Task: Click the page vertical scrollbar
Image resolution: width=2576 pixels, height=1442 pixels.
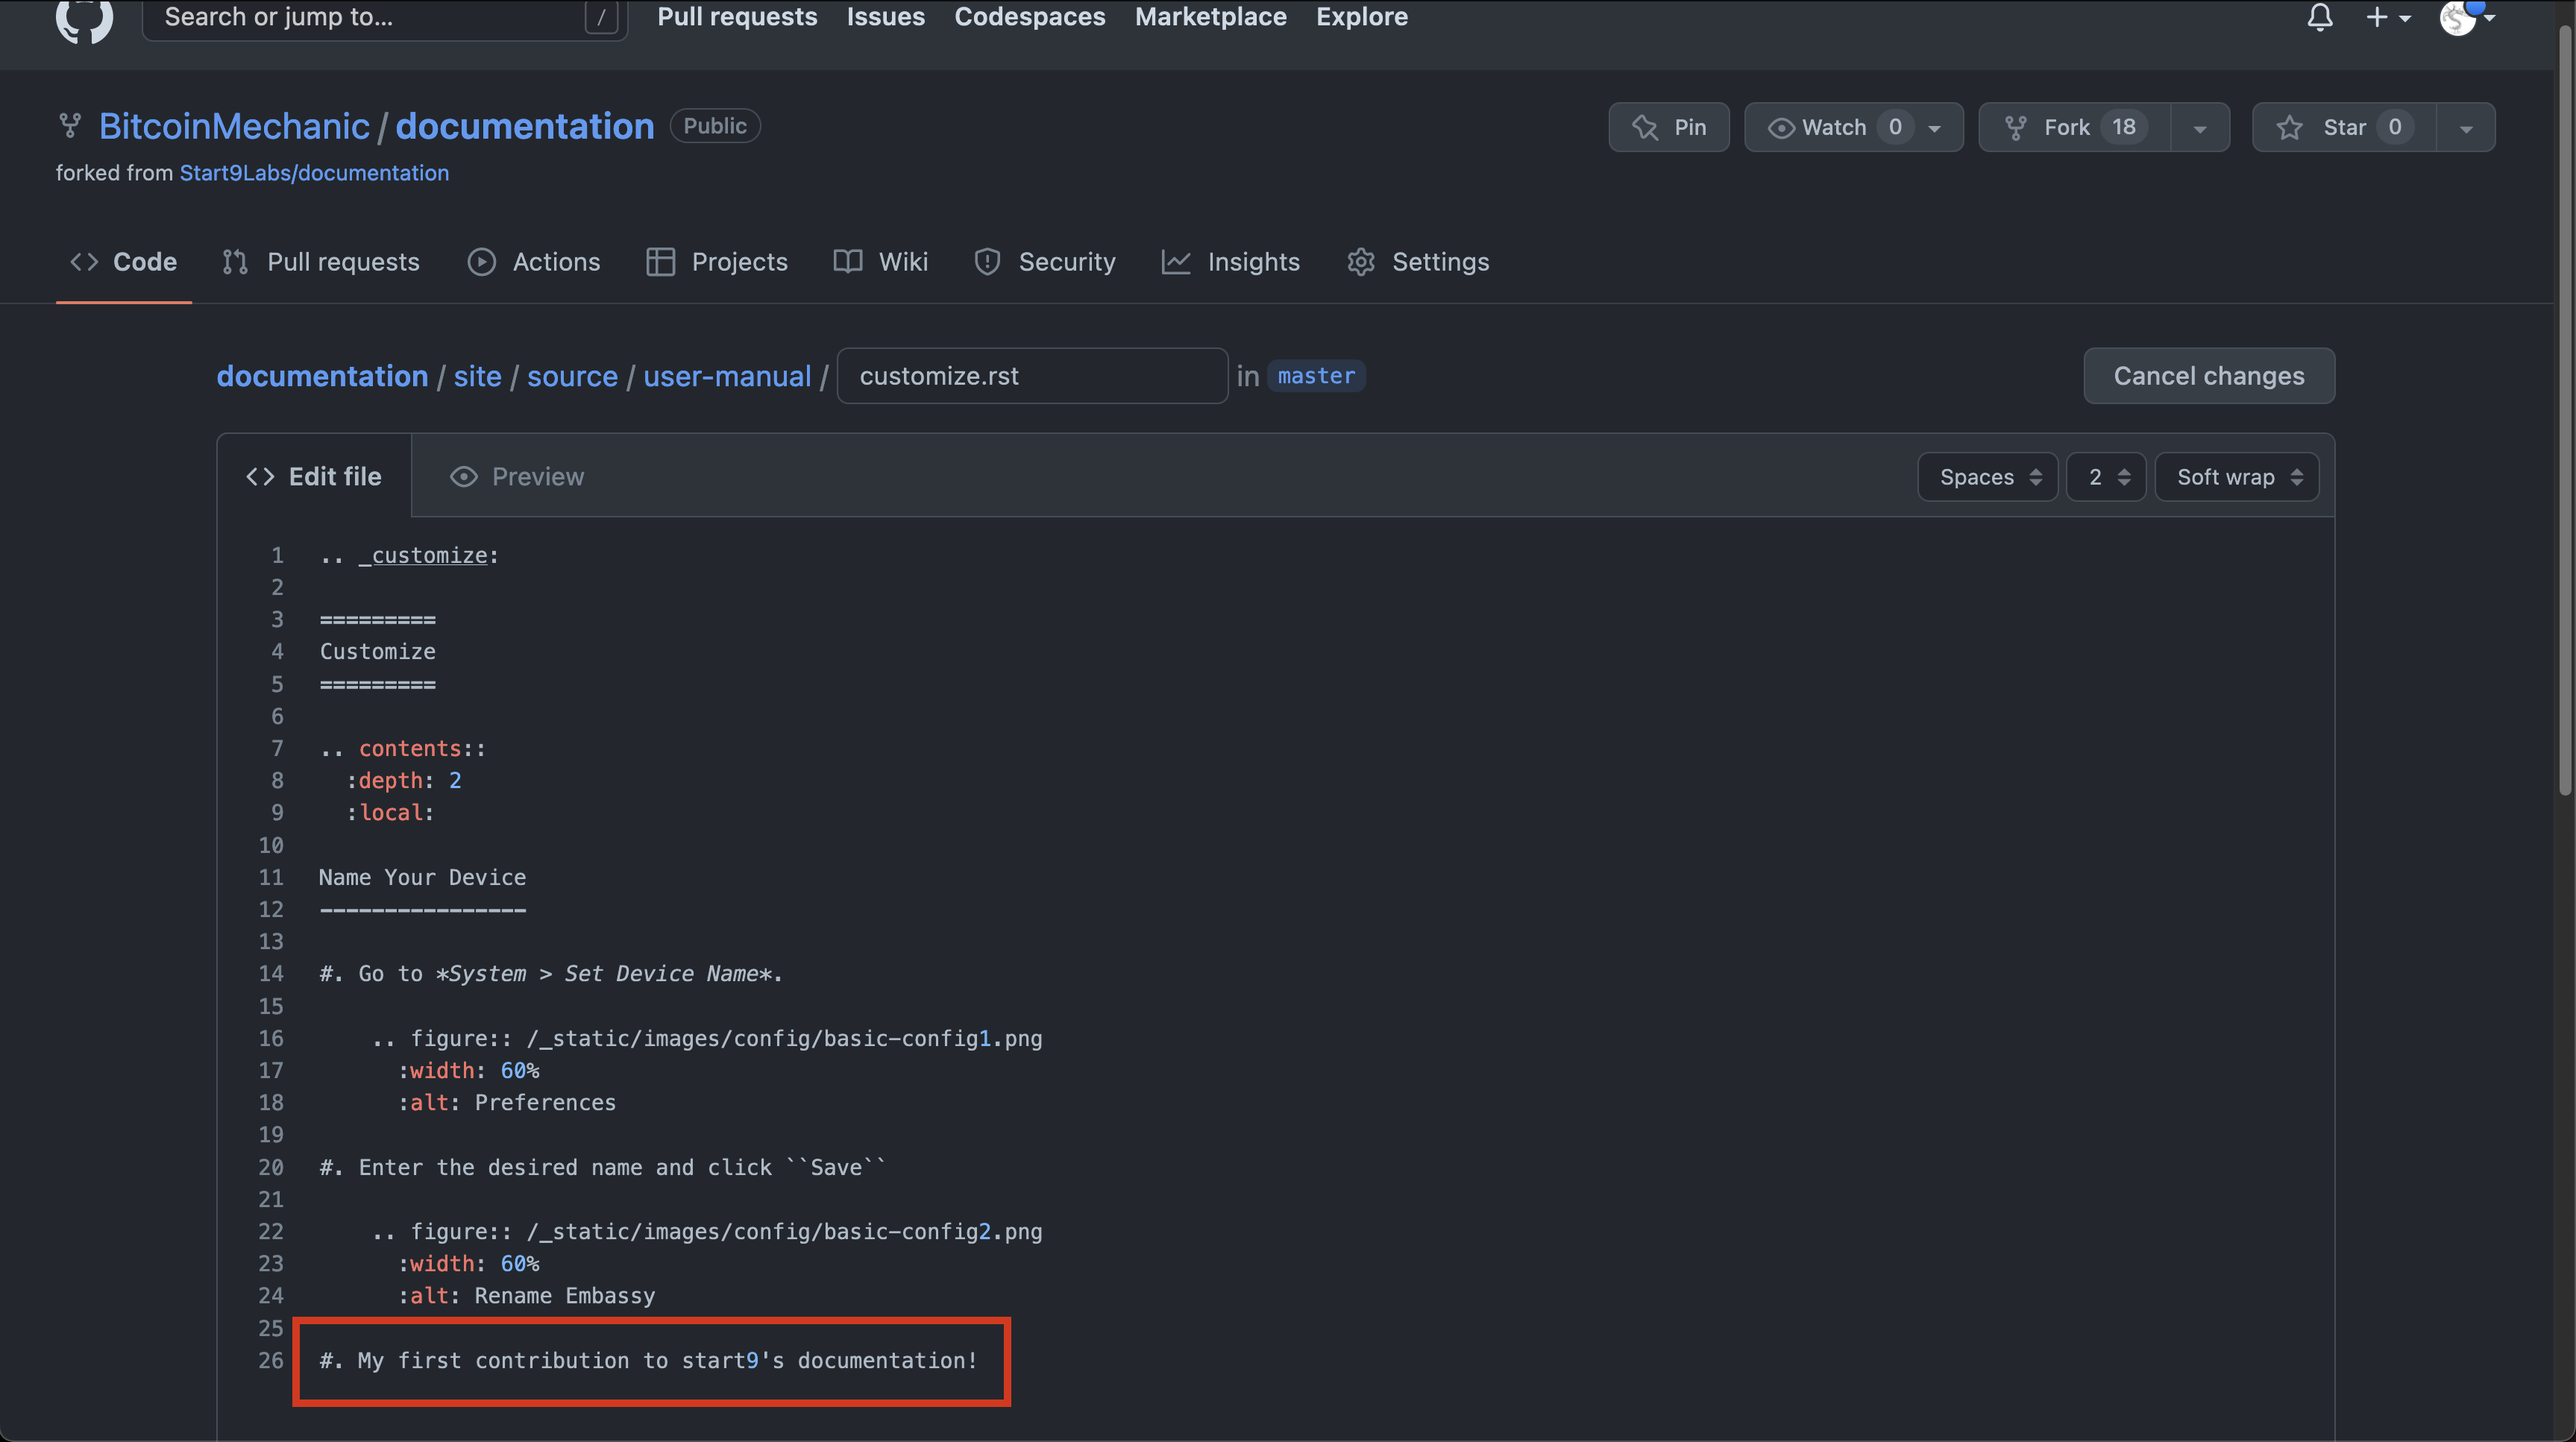Action: tap(2566, 400)
